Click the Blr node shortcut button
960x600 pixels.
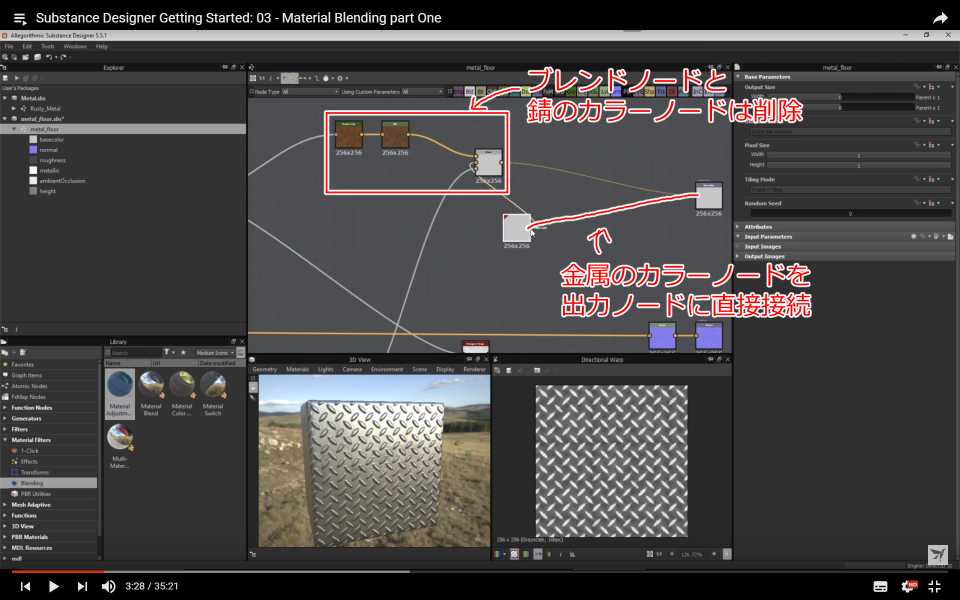pyautogui.click(x=481, y=92)
